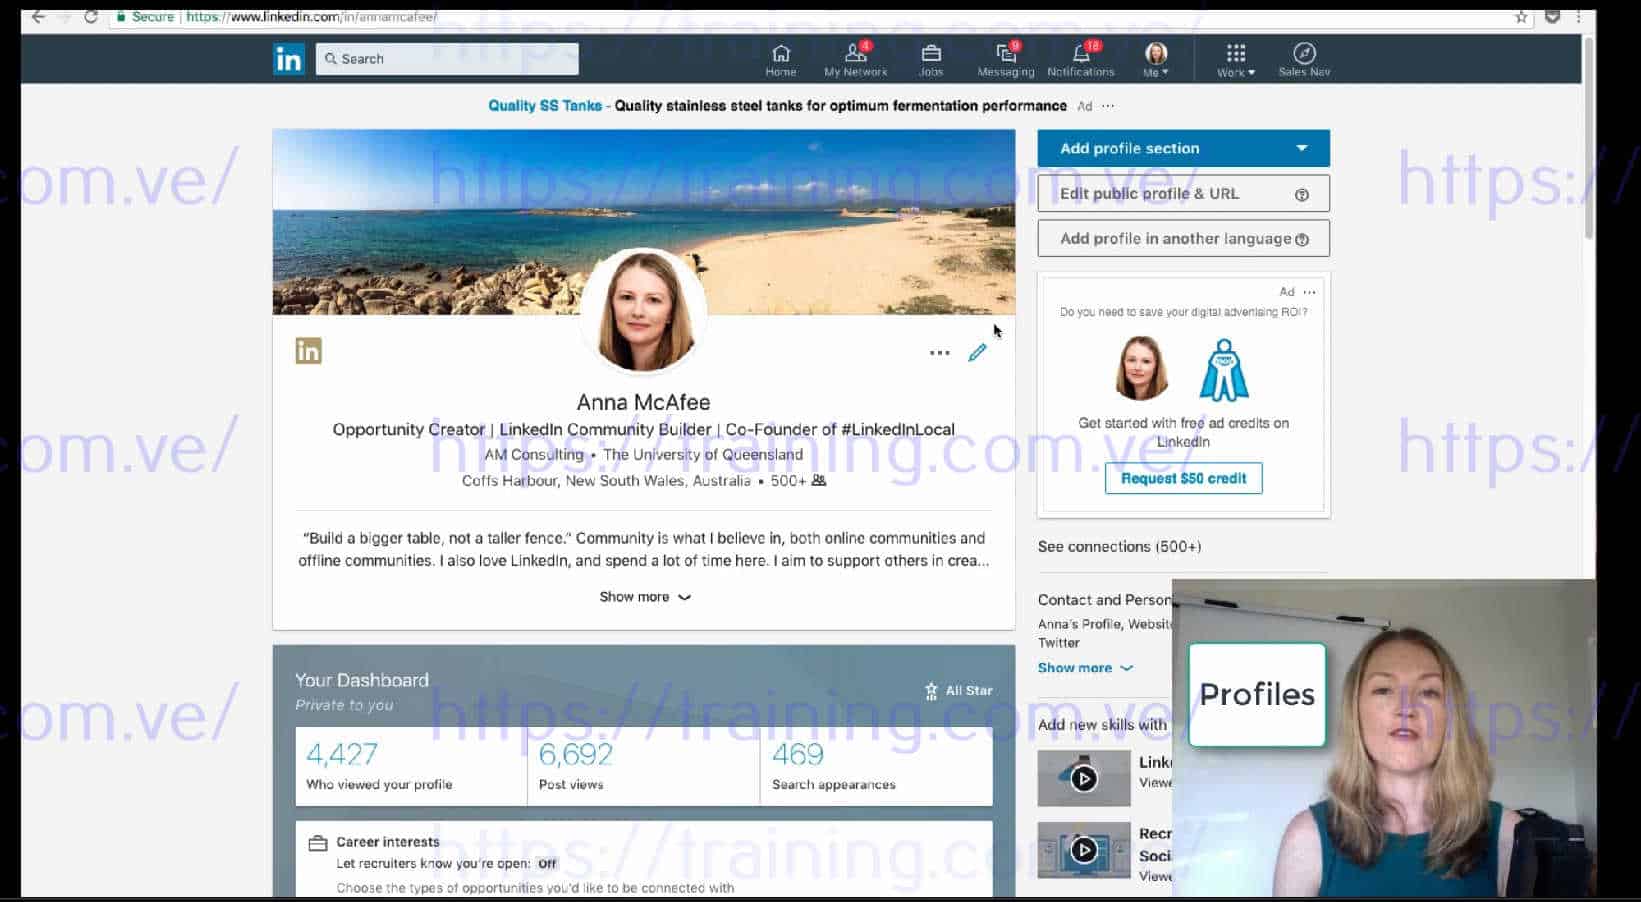Screen dimensions: 1641x902
Task: Click the Career interests briefcase icon
Action: [318, 843]
